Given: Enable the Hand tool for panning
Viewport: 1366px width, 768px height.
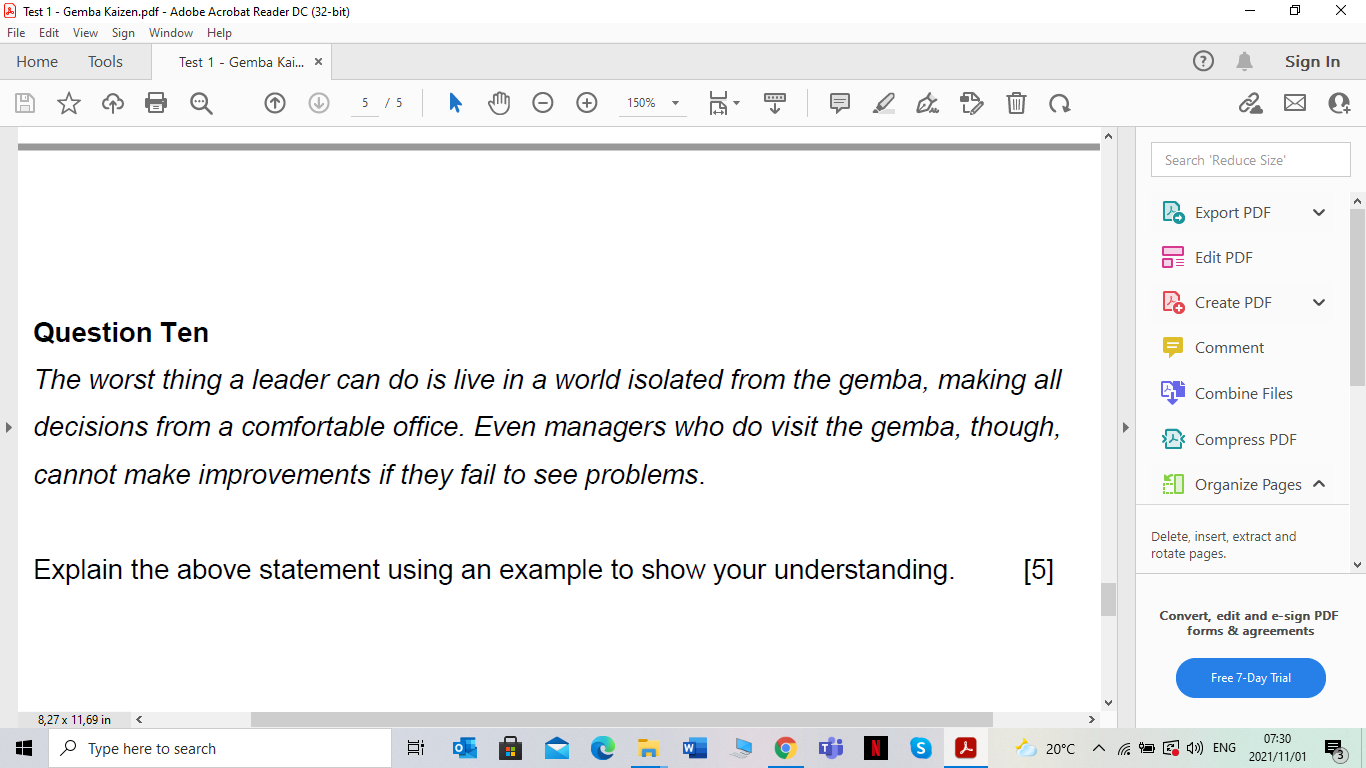Looking at the screenshot, I should [498, 103].
